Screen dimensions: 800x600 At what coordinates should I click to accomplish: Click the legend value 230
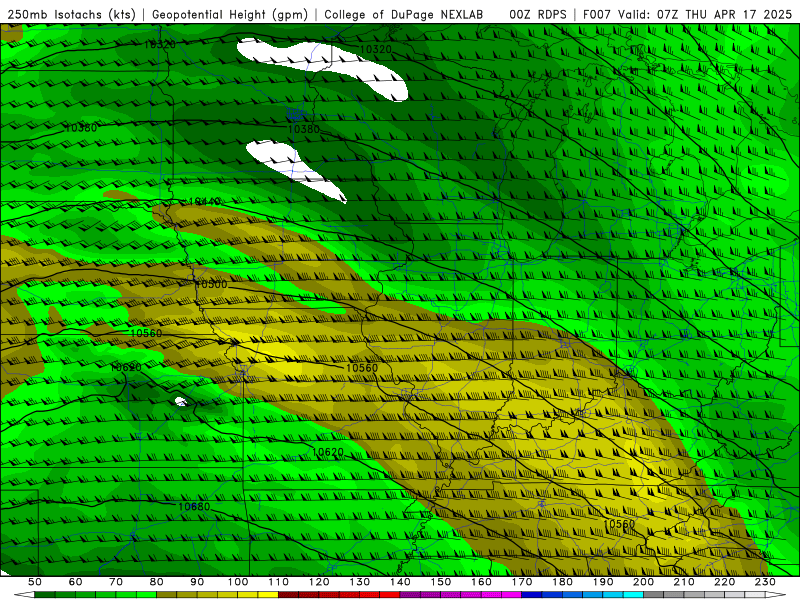765,582
